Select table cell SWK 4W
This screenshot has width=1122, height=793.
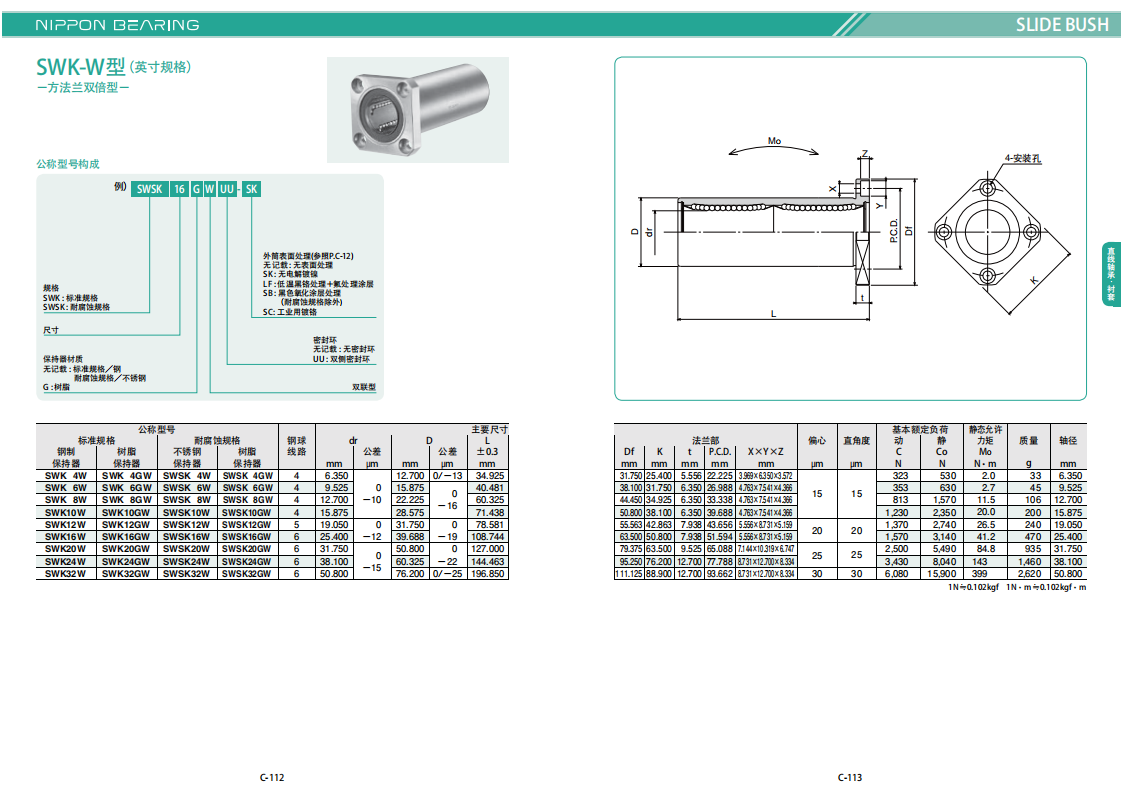(x=66, y=476)
